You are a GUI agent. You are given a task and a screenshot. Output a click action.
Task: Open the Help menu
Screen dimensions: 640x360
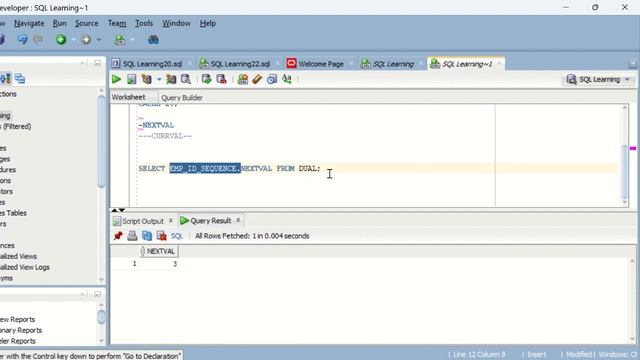click(x=207, y=23)
